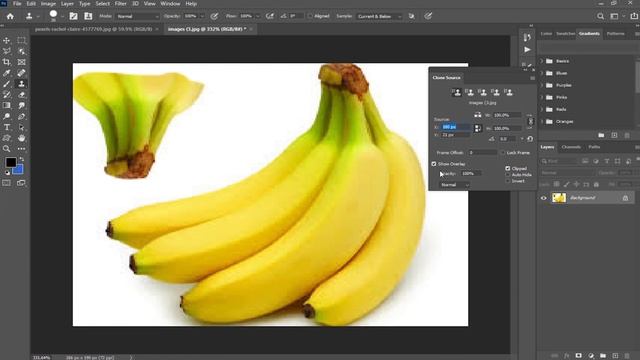Toggle the aspect ratio link in Clone Source

530,122
